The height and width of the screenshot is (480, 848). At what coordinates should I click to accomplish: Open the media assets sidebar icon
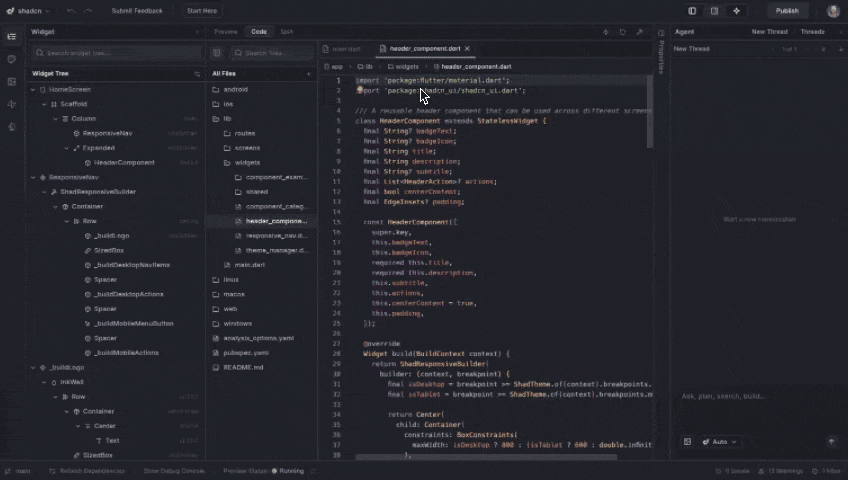pos(11,82)
